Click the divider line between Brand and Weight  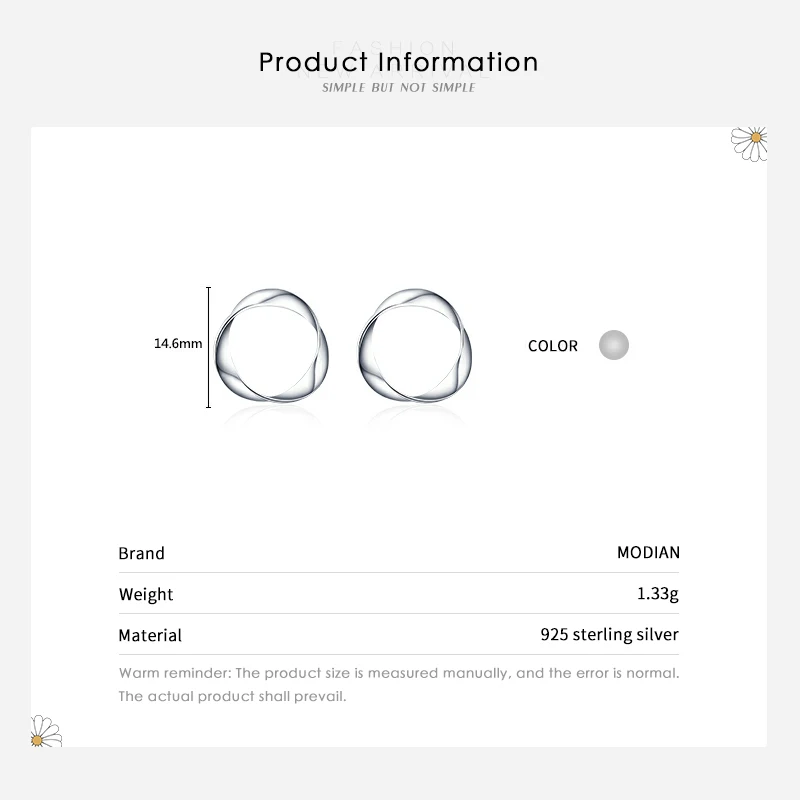(398, 573)
